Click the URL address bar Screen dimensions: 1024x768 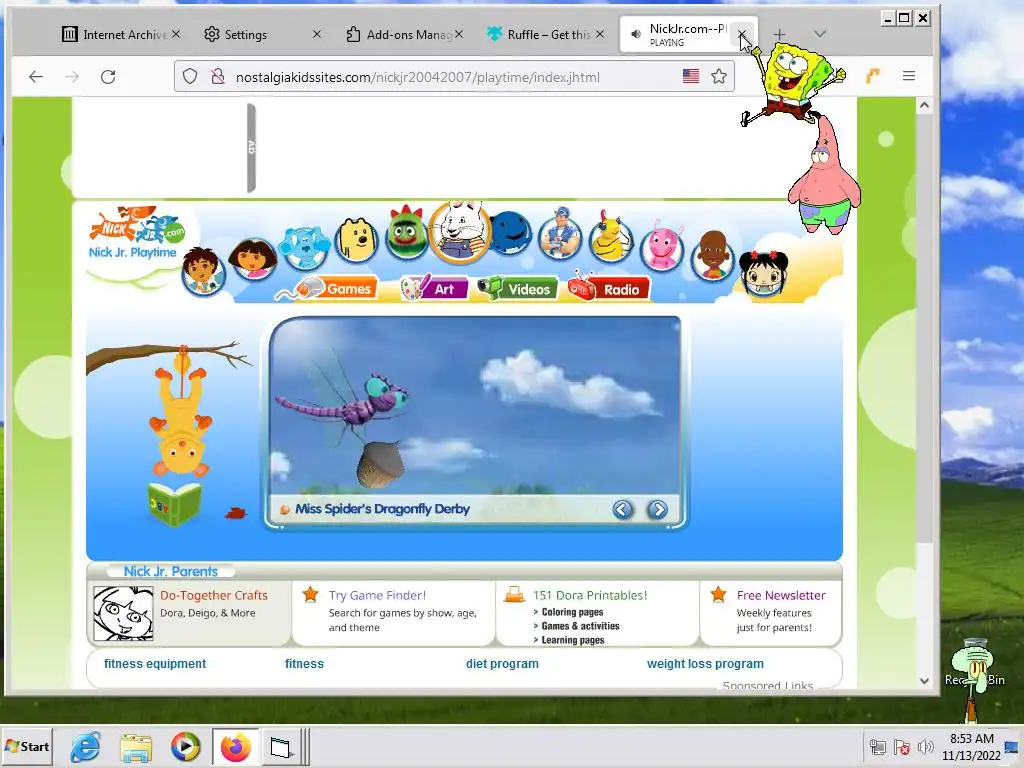tap(454, 77)
